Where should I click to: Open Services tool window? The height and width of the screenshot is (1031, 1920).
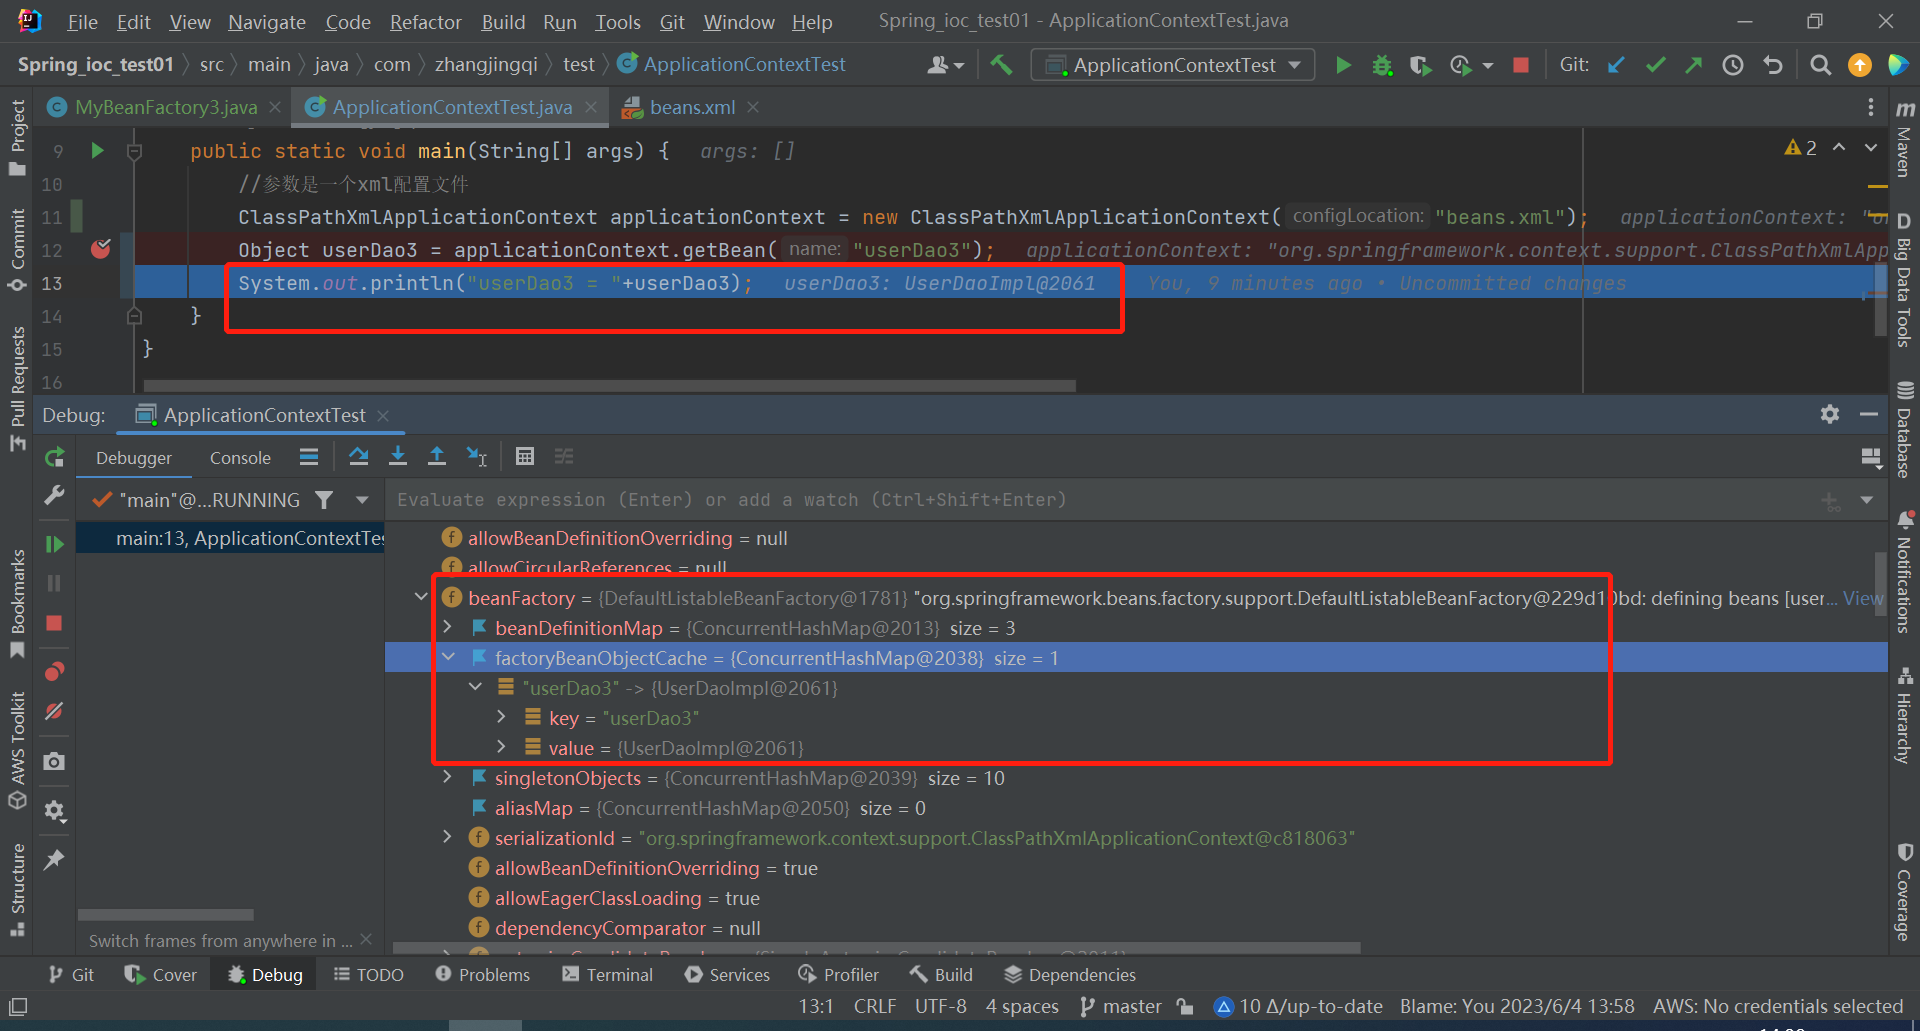tap(728, 975)
